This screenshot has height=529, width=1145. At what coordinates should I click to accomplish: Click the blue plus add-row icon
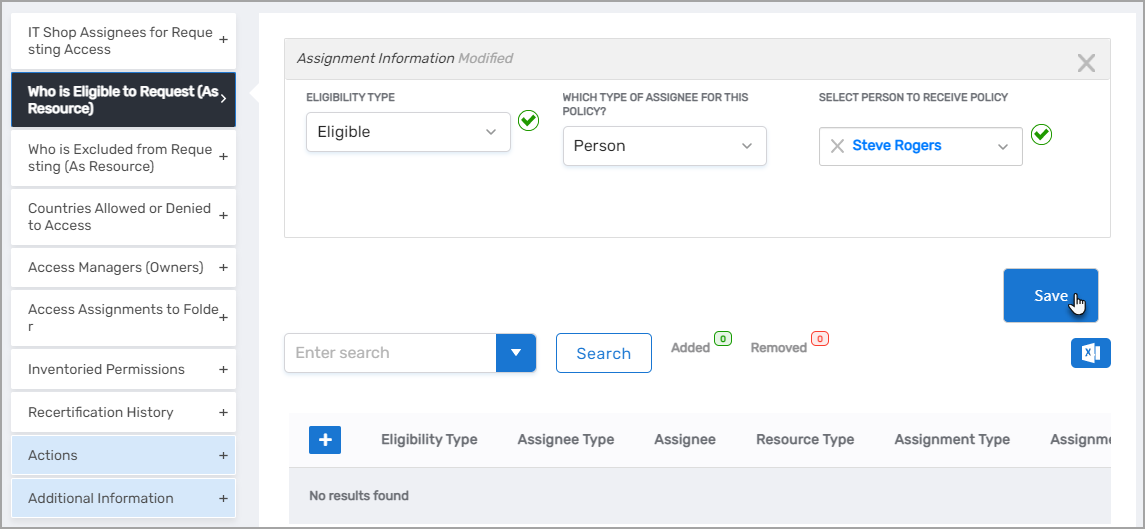tap(325, 439)
